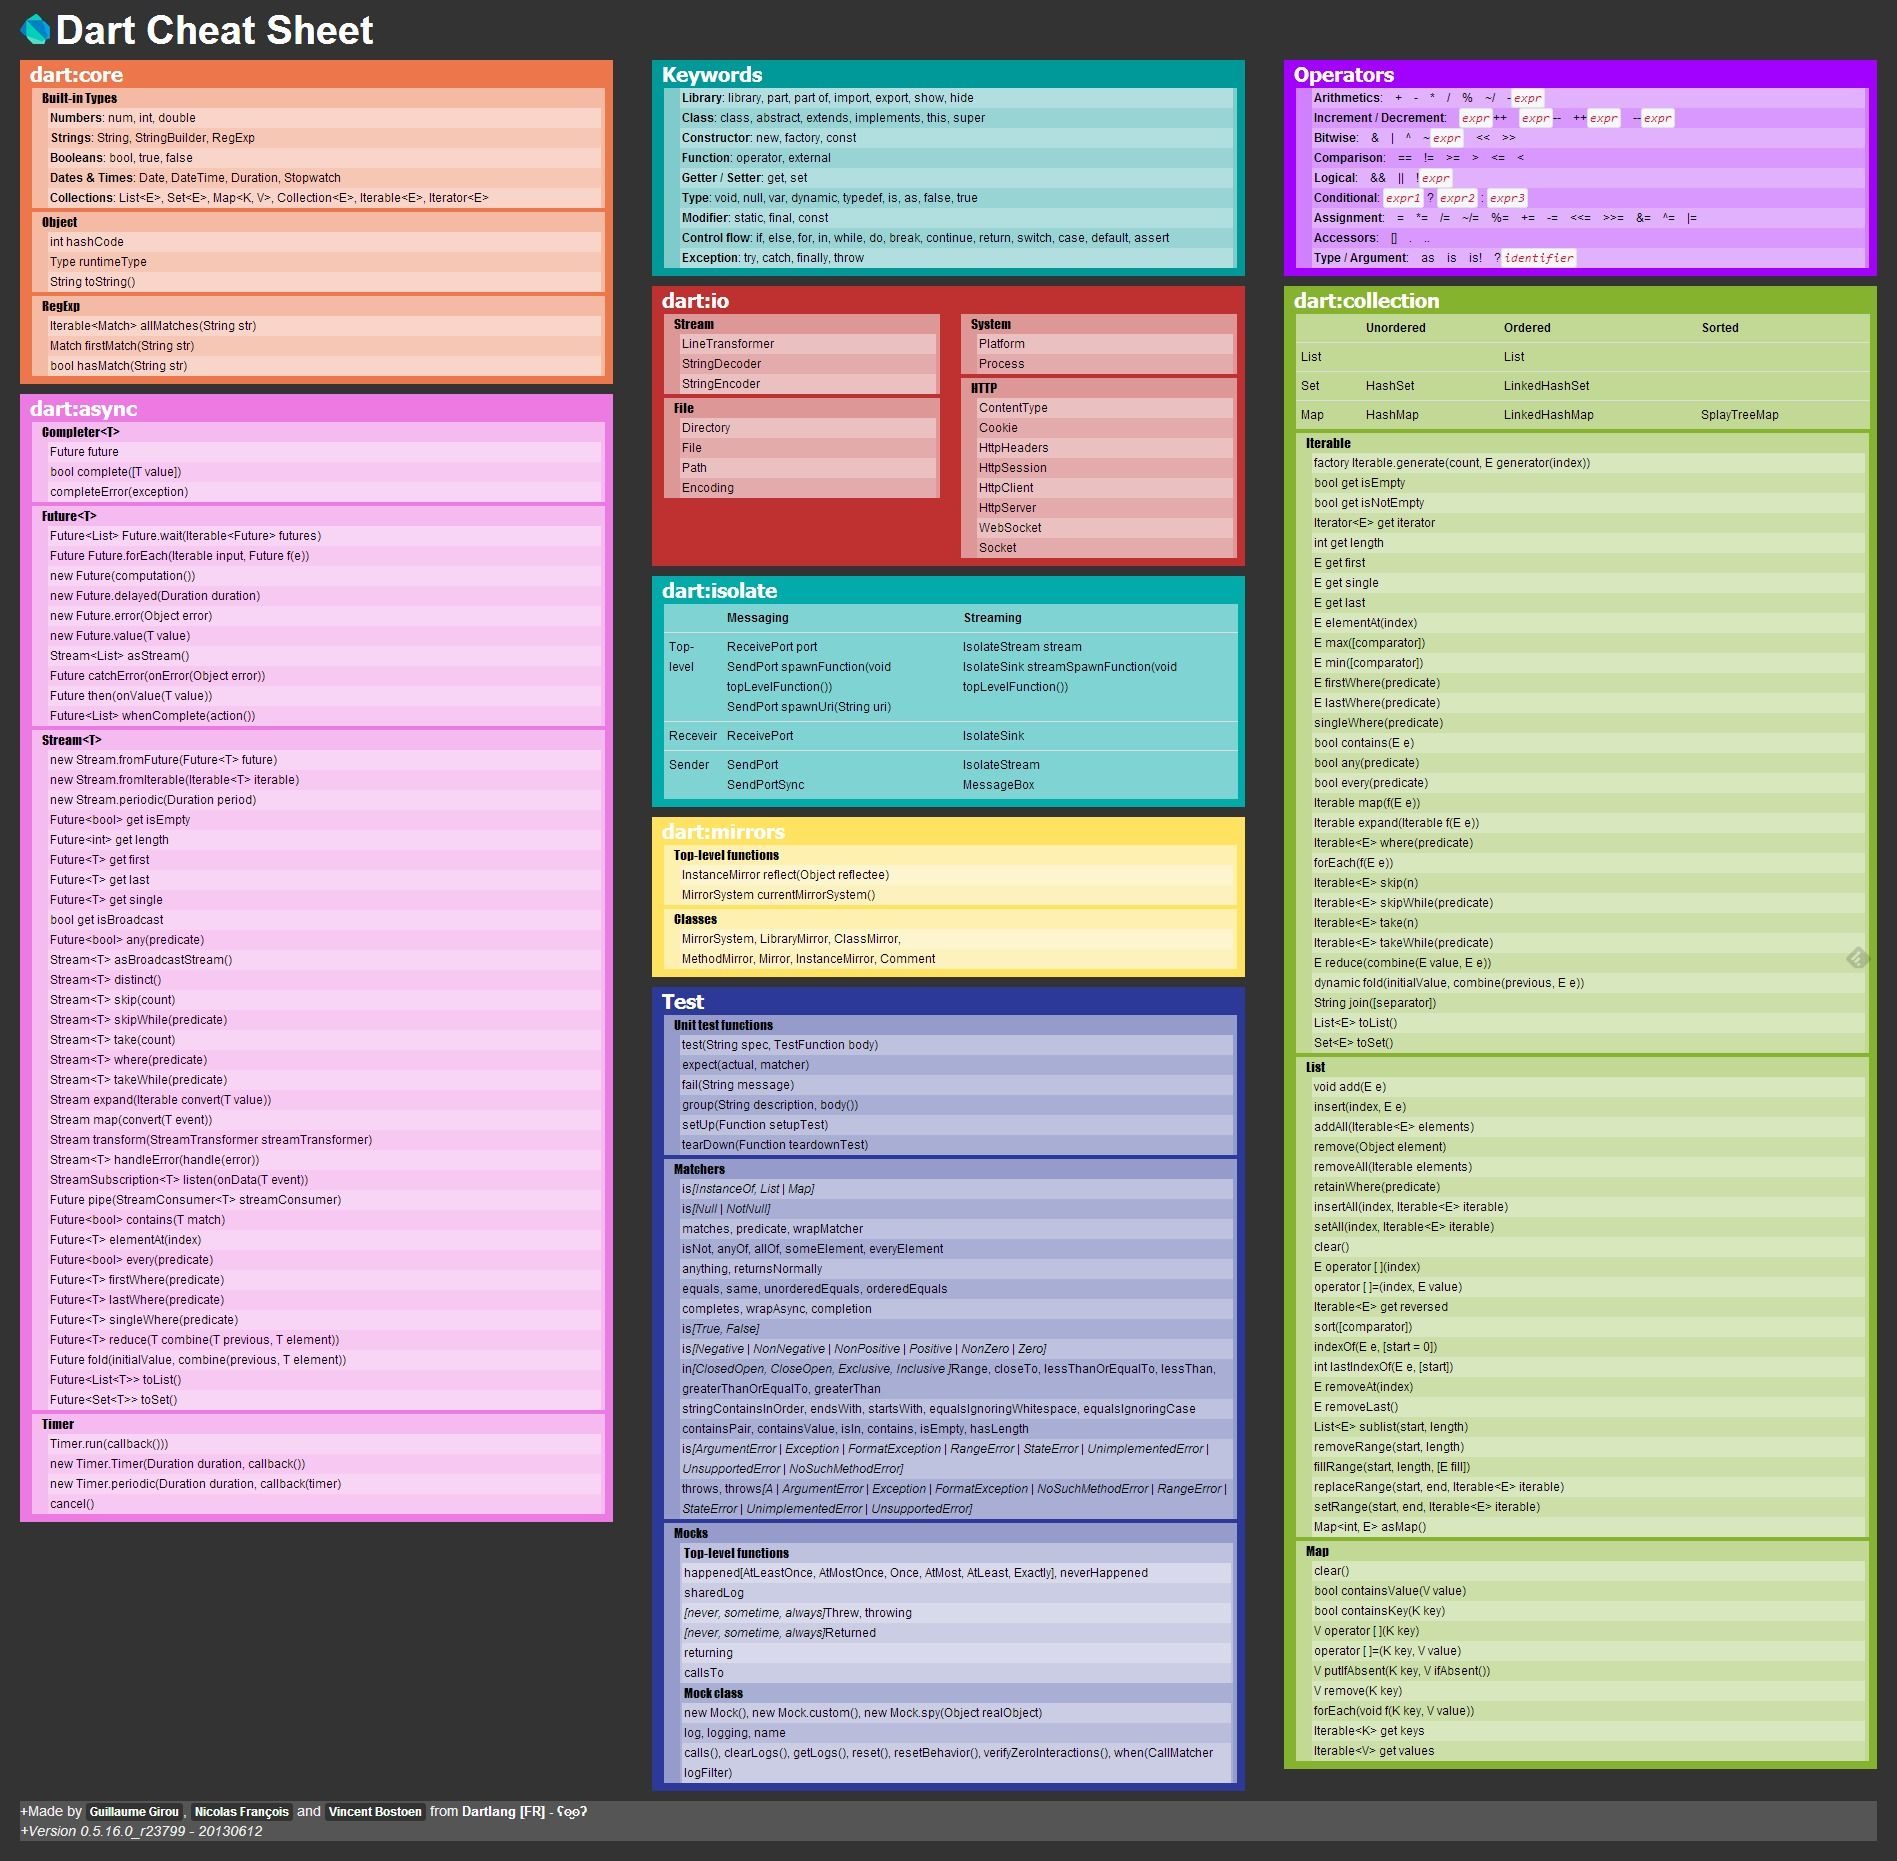
Task: Select the Test panel header
Action: coord(681,1001)
